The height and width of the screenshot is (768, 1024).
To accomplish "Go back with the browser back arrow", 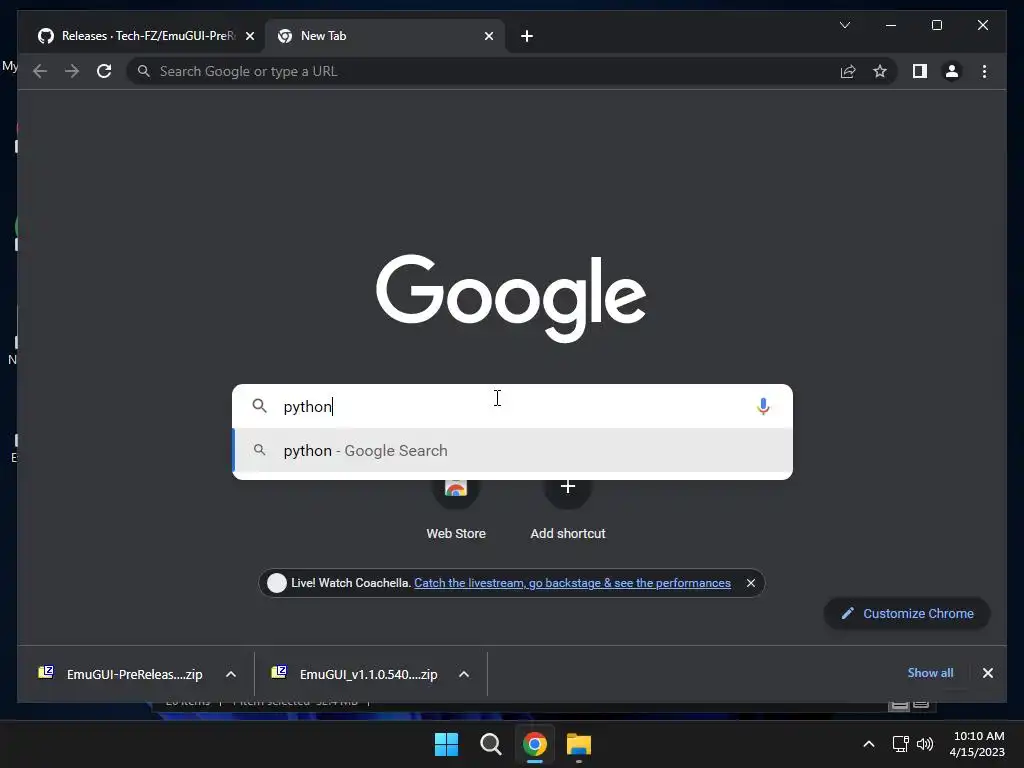I will click(x=40, y=71).
